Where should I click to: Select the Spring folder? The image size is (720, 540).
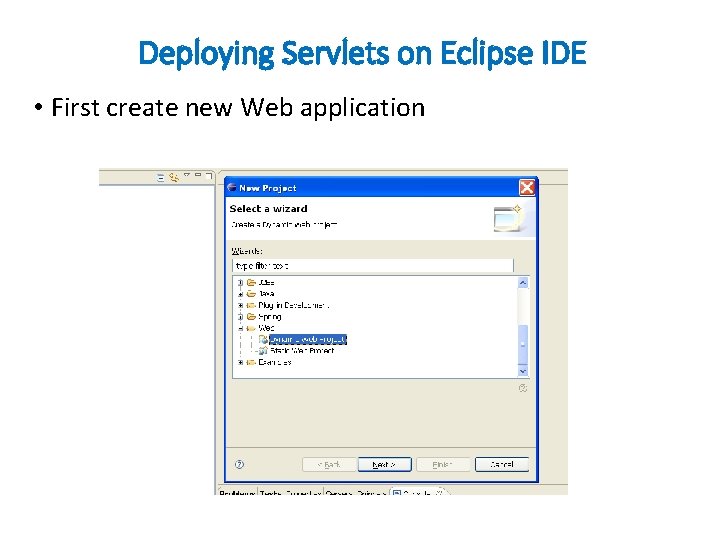(270, 317)
